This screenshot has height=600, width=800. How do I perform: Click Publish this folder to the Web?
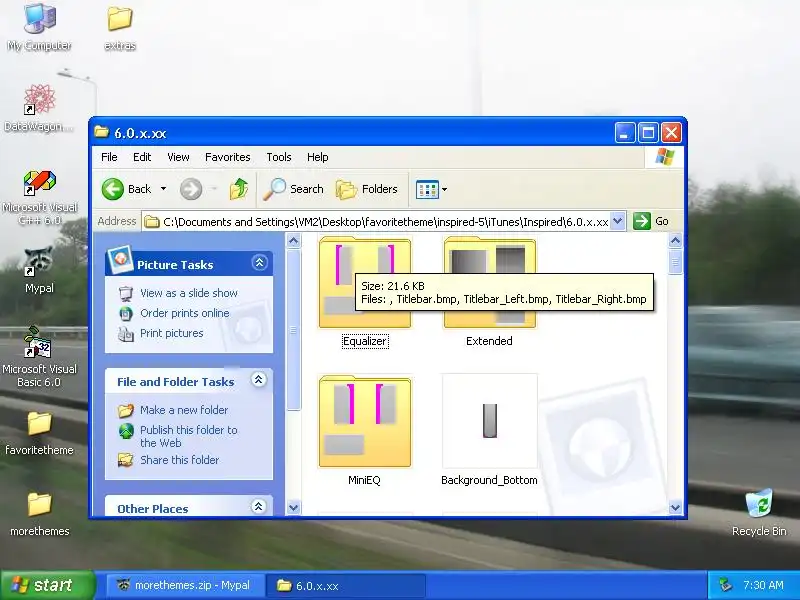(x=189, y=436)
